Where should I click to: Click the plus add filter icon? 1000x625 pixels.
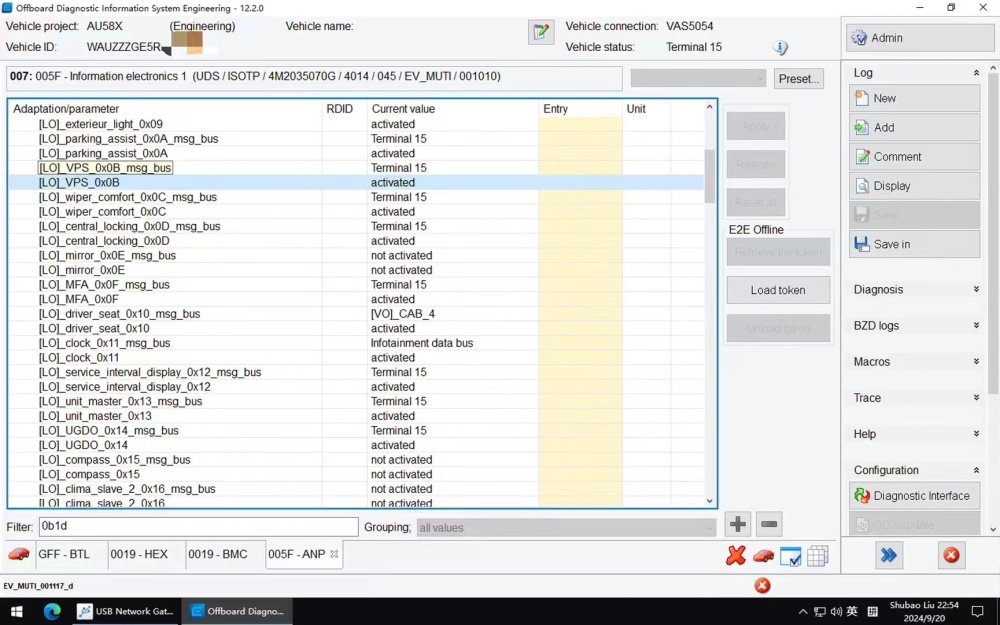[738, 524]
